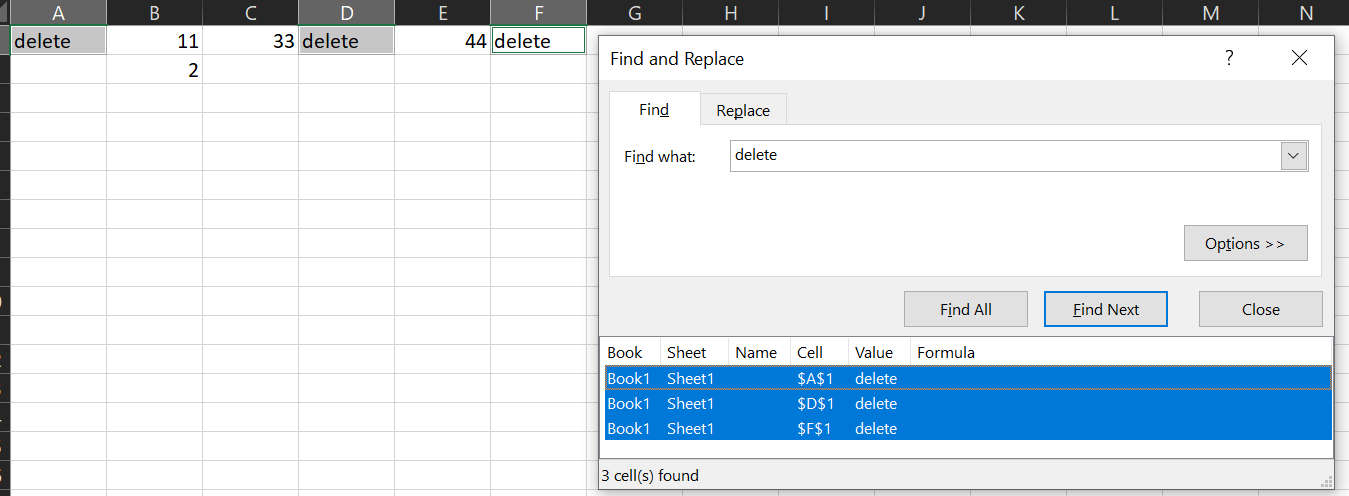The image size is (1349, 496).
Task: Sort results by Book column header
Action: pyautogui.click(x=632, y=352)
